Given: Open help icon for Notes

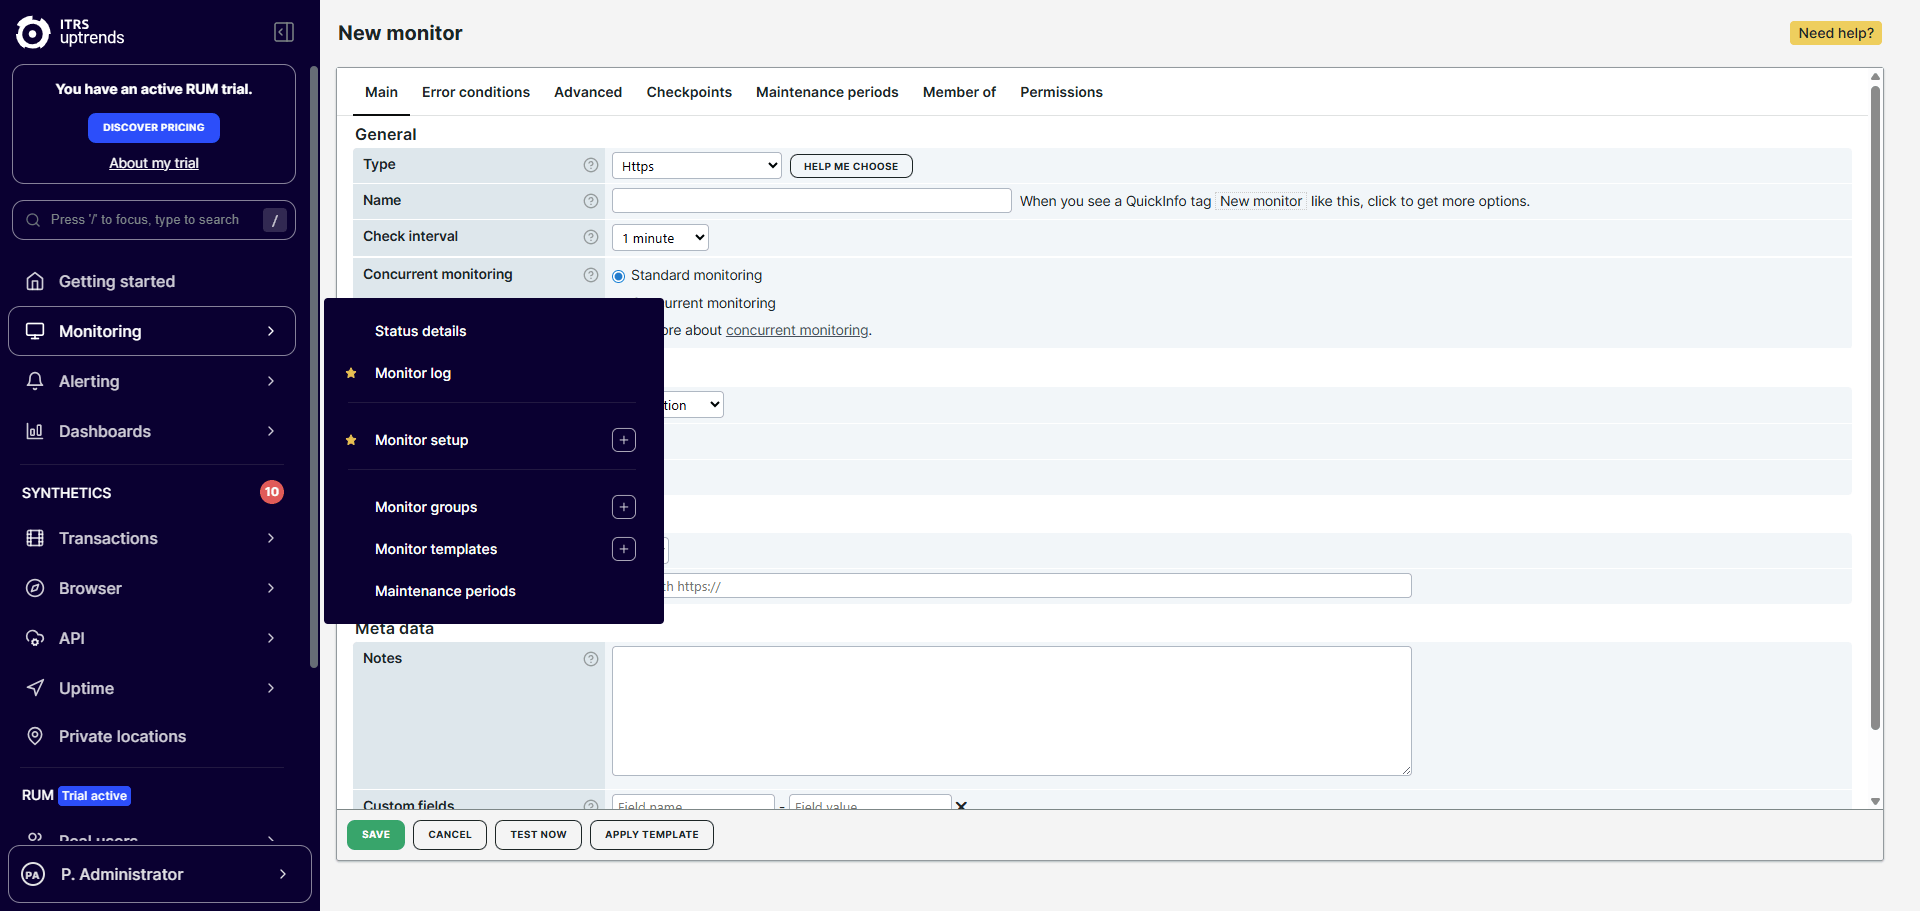Looking at the screenshot, I should (591, 659).
